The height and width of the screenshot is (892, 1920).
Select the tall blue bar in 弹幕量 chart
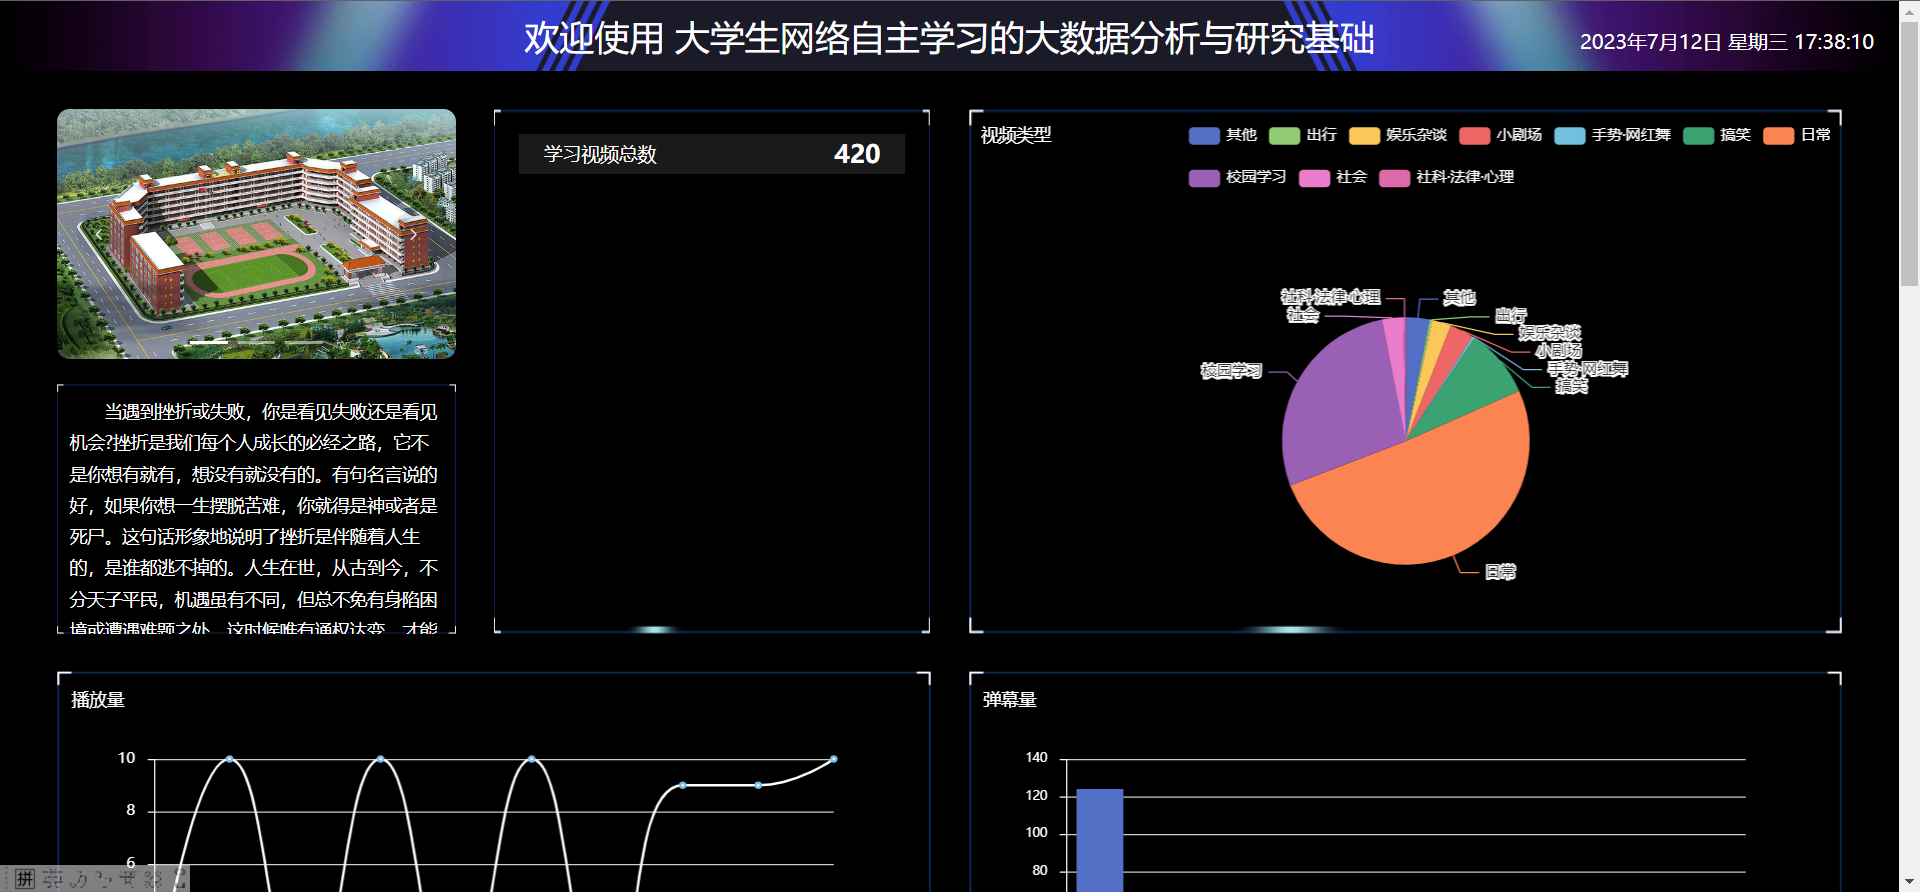[1100, 840]
